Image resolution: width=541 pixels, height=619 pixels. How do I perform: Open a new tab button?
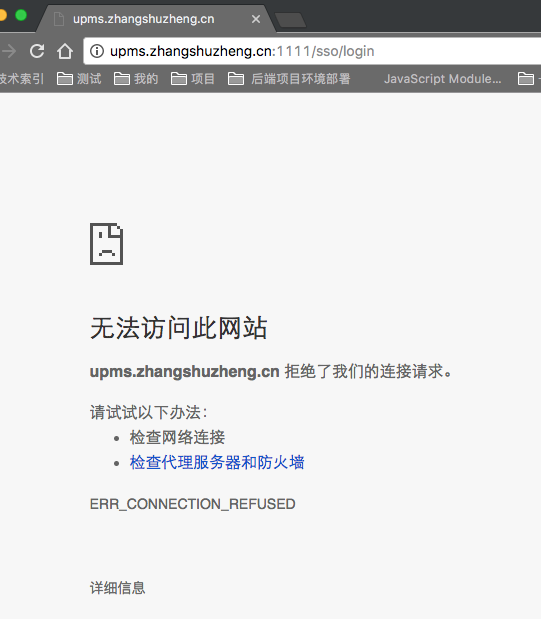290,20
